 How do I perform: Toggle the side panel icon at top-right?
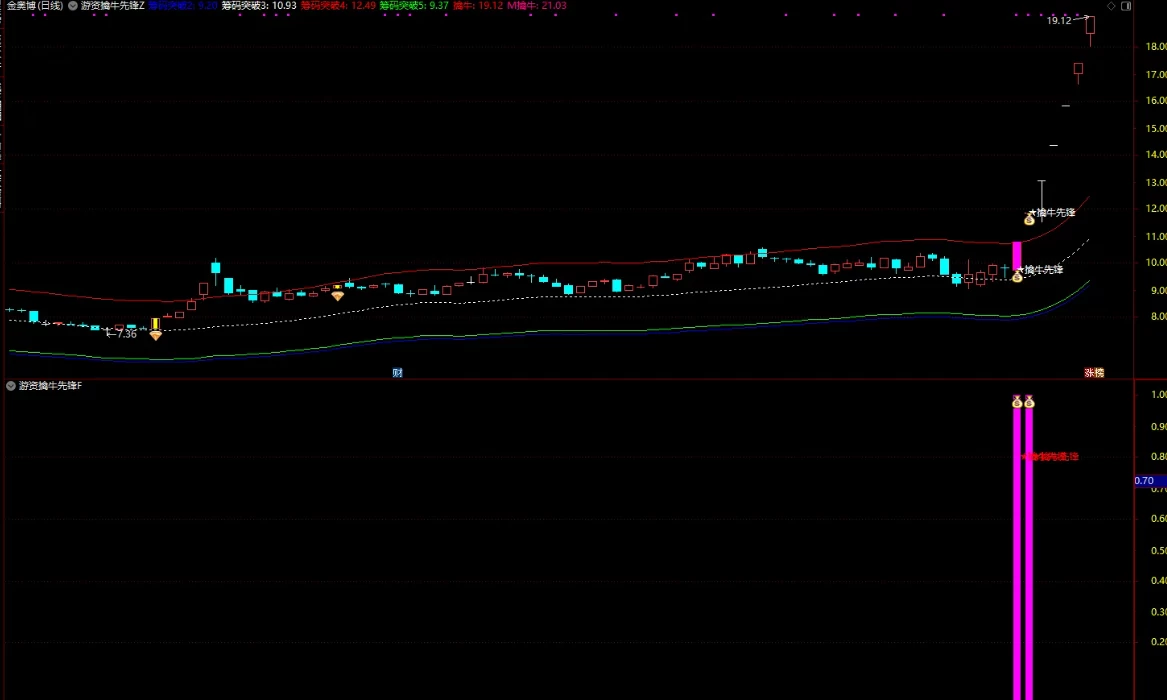coord(1126,6)
